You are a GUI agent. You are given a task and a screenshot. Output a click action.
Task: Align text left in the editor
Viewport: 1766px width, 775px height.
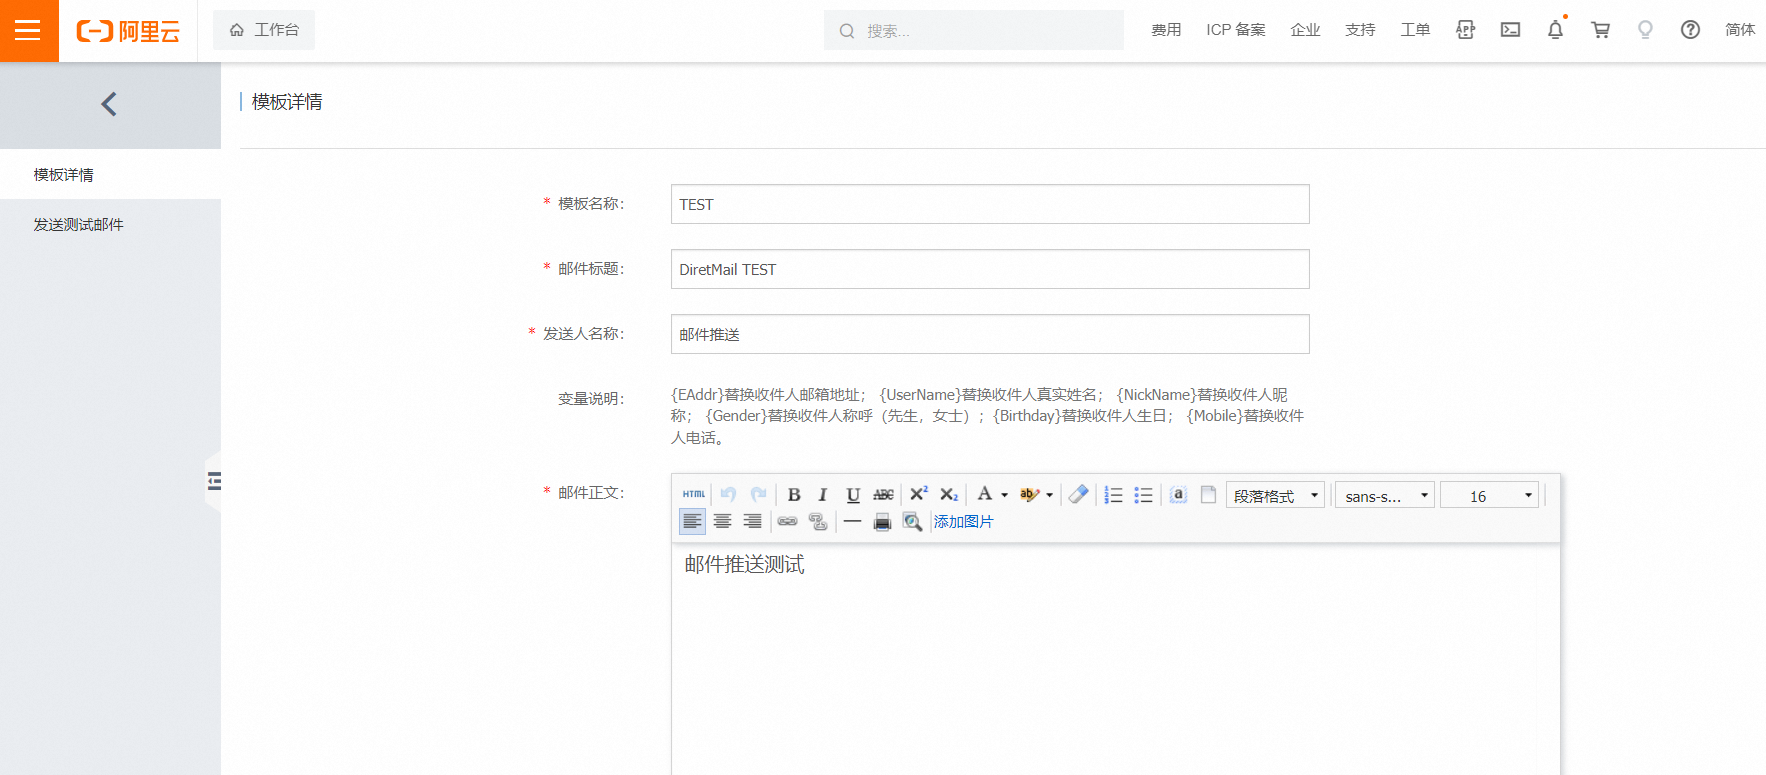[x=692, y=521]
